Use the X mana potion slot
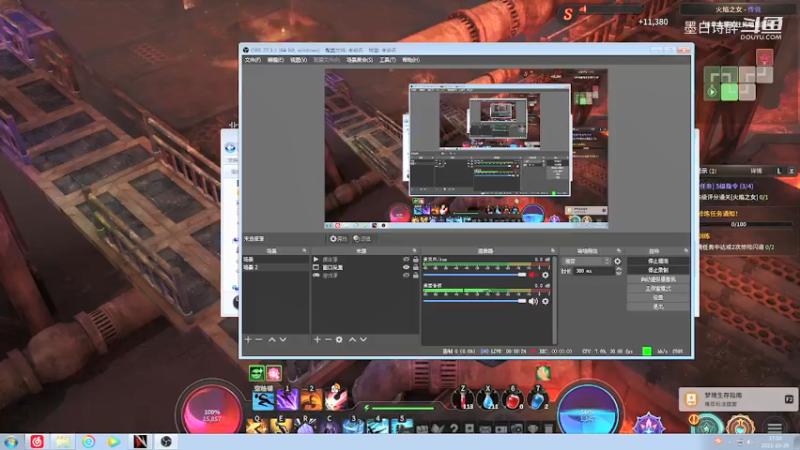The width and height of the screenshot is (800, 450). point(488,398)
